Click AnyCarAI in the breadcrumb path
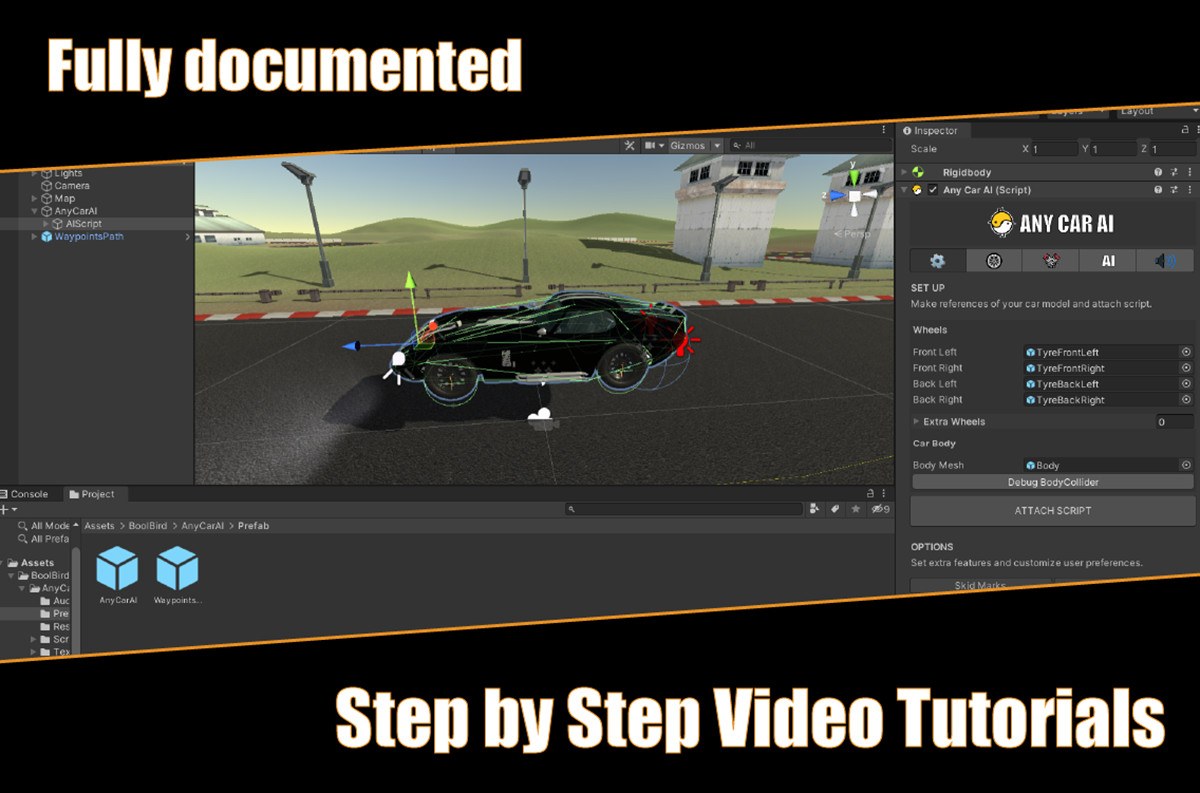1200x793 pixels. (x=203, y=526)
